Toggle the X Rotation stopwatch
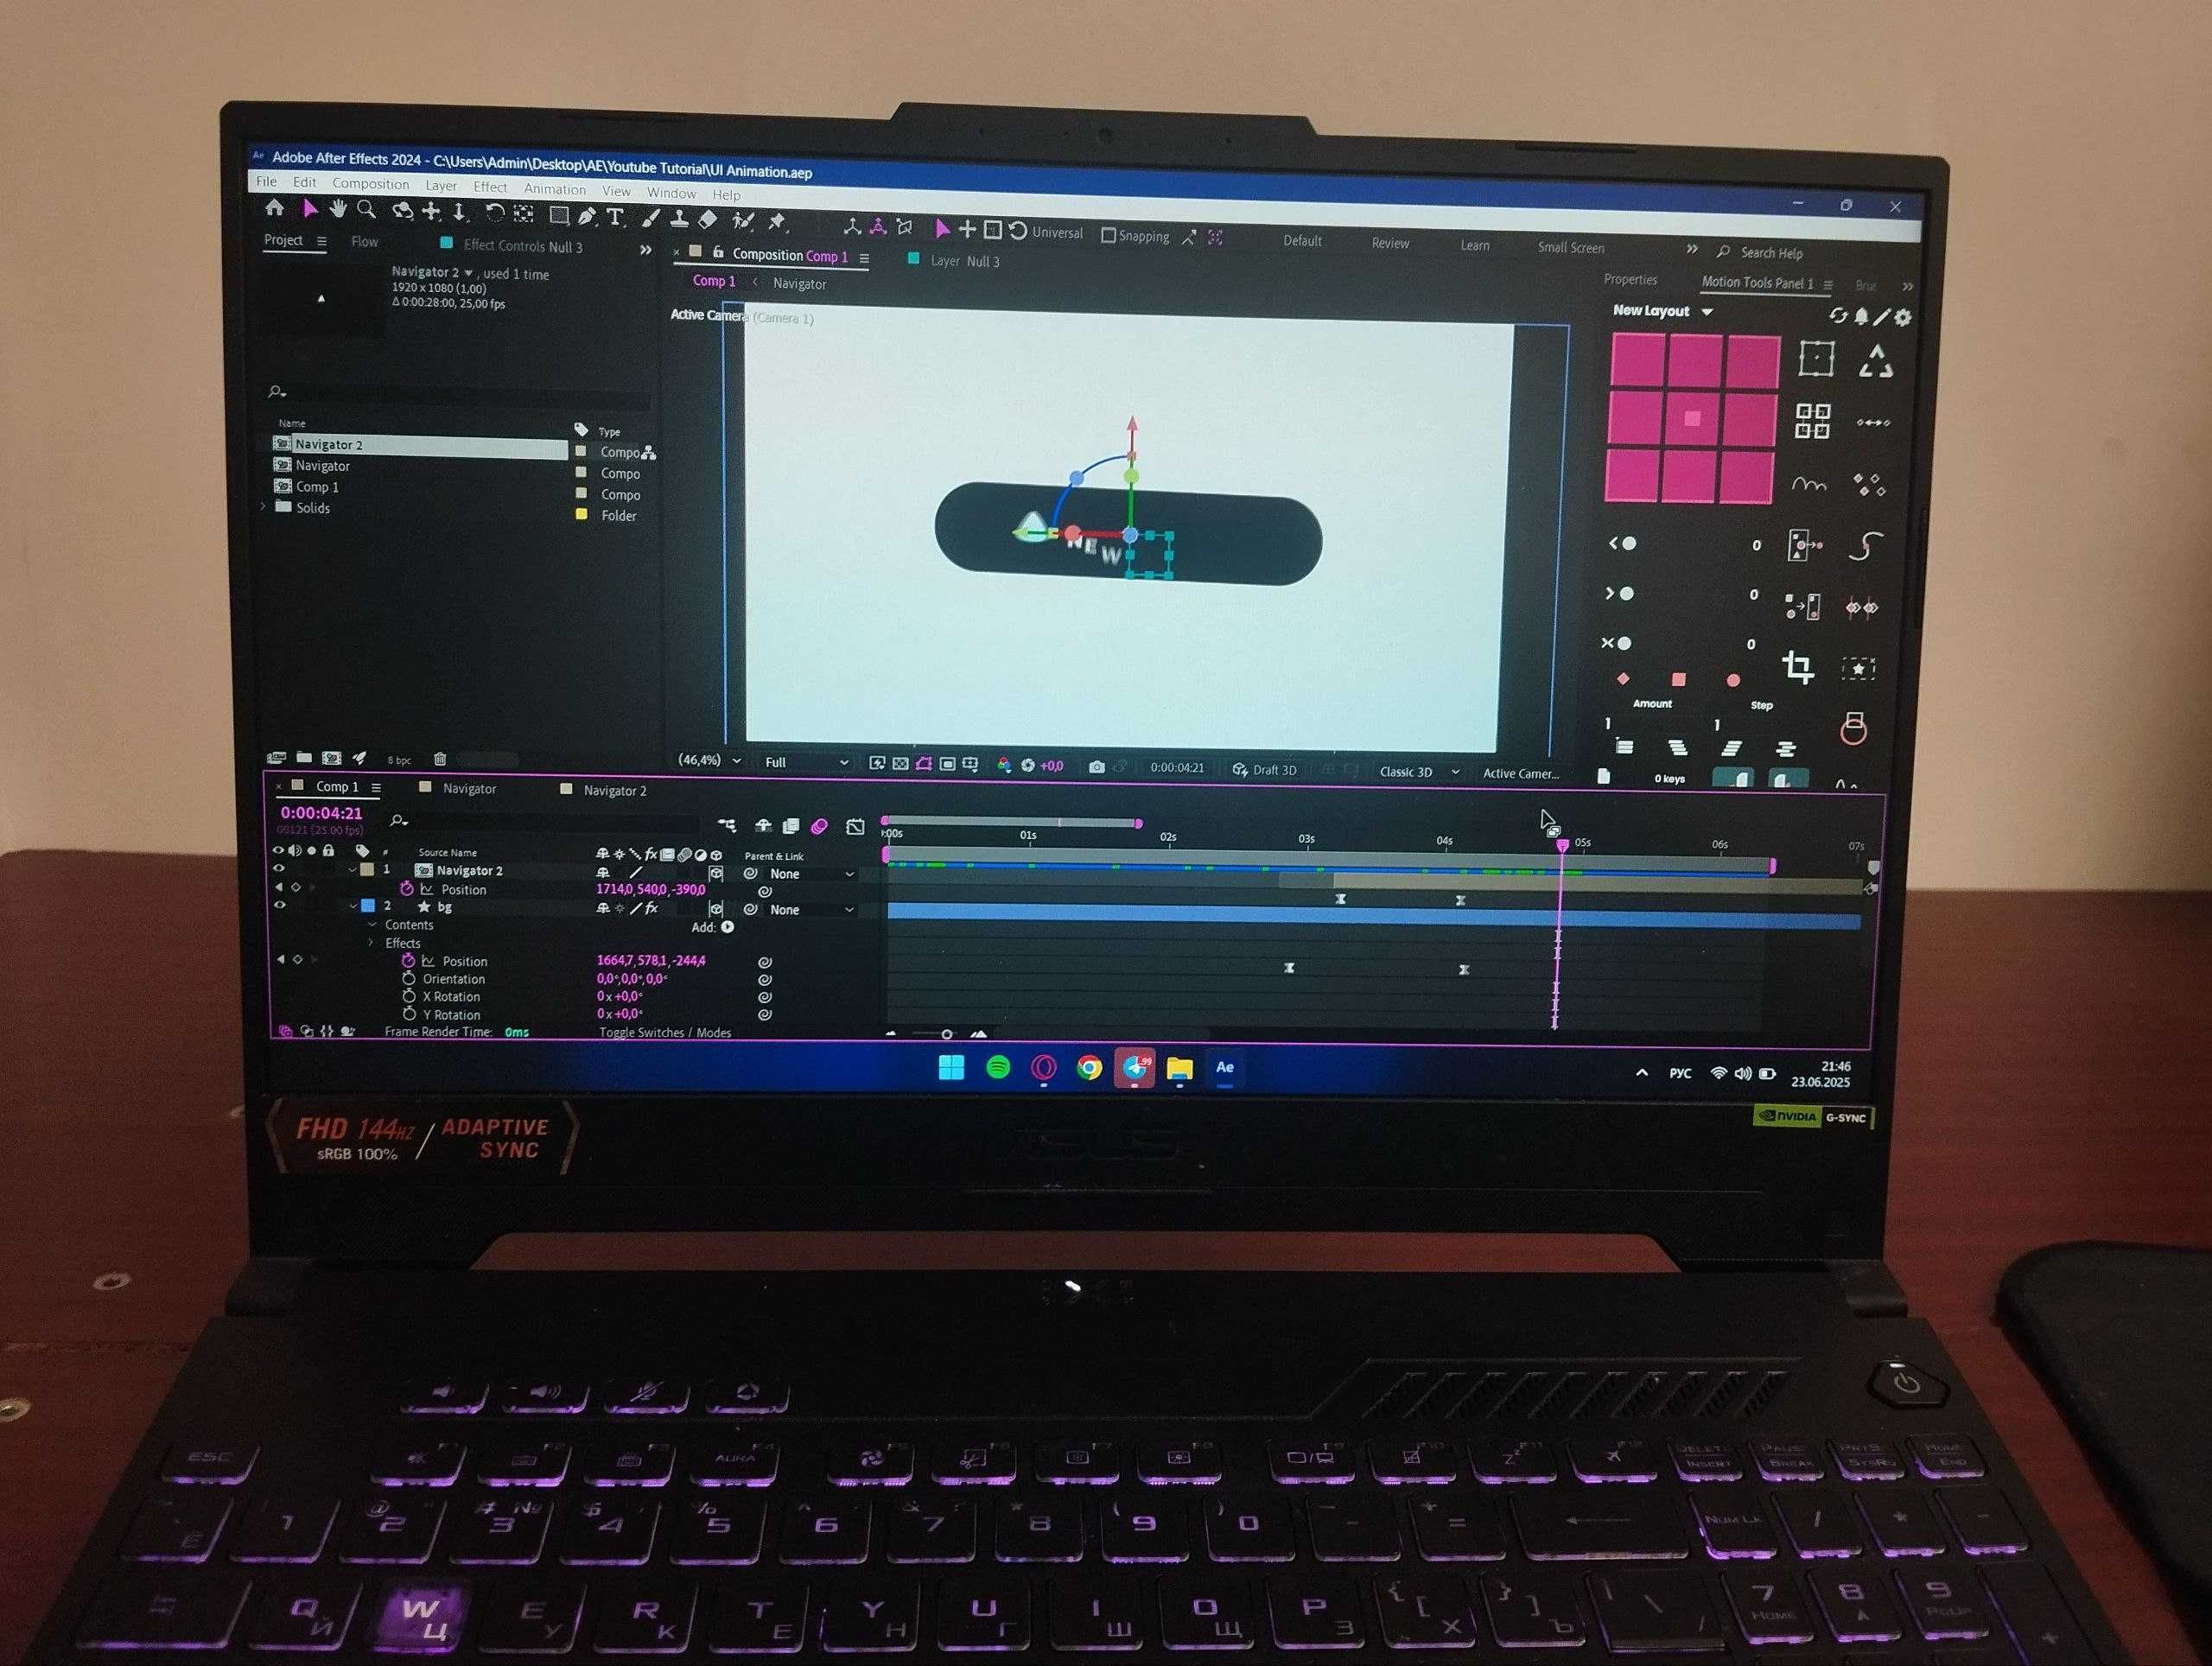 coord(409,996)
